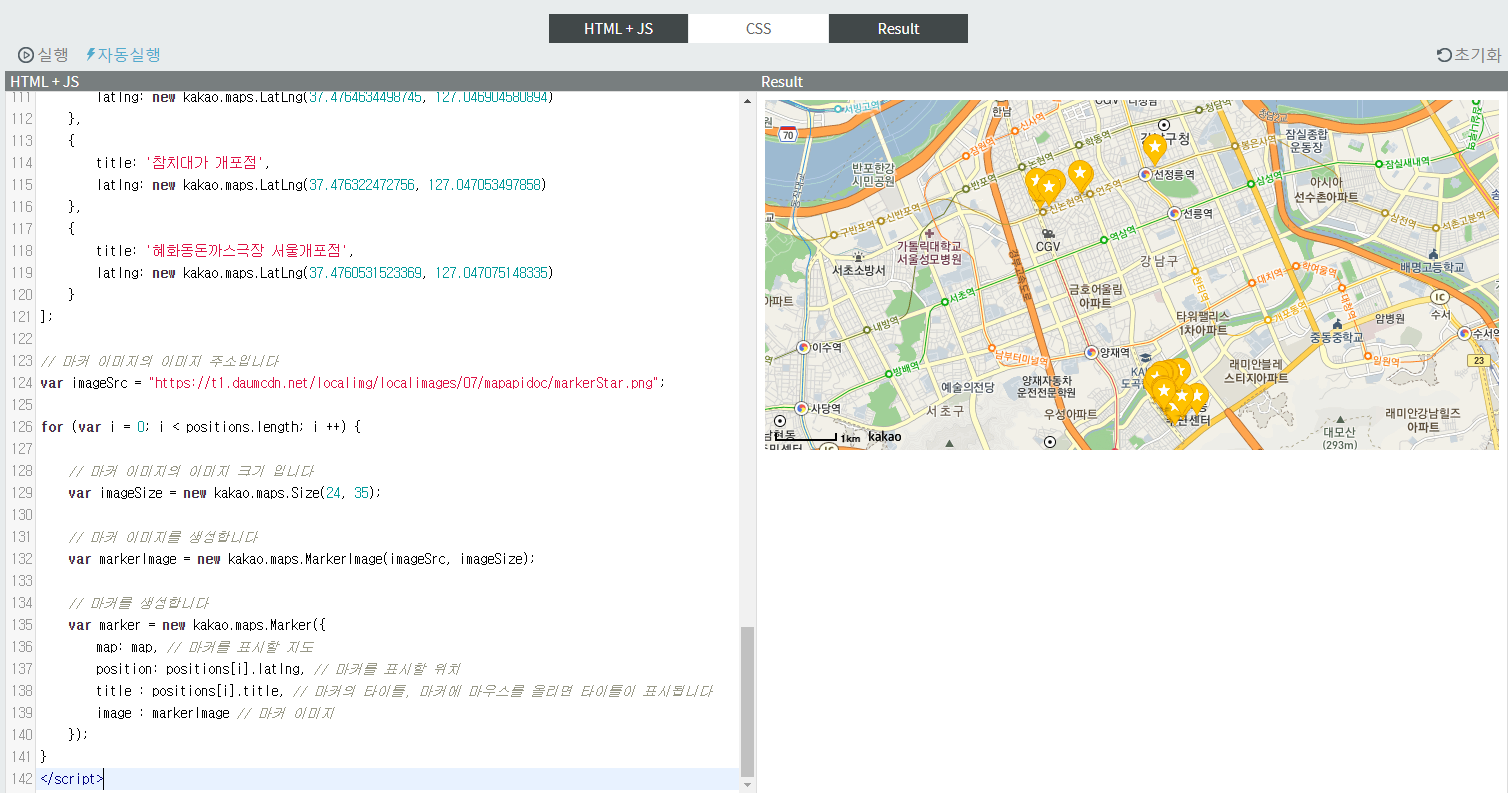Click the 서초역 green station dot
1508x793 pixels.
pyautogui.click(x=945, y=302)
